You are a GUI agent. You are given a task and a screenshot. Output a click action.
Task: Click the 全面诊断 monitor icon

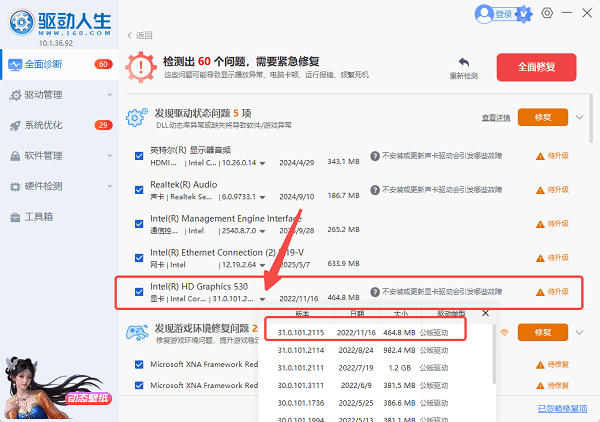coord(15,65)
